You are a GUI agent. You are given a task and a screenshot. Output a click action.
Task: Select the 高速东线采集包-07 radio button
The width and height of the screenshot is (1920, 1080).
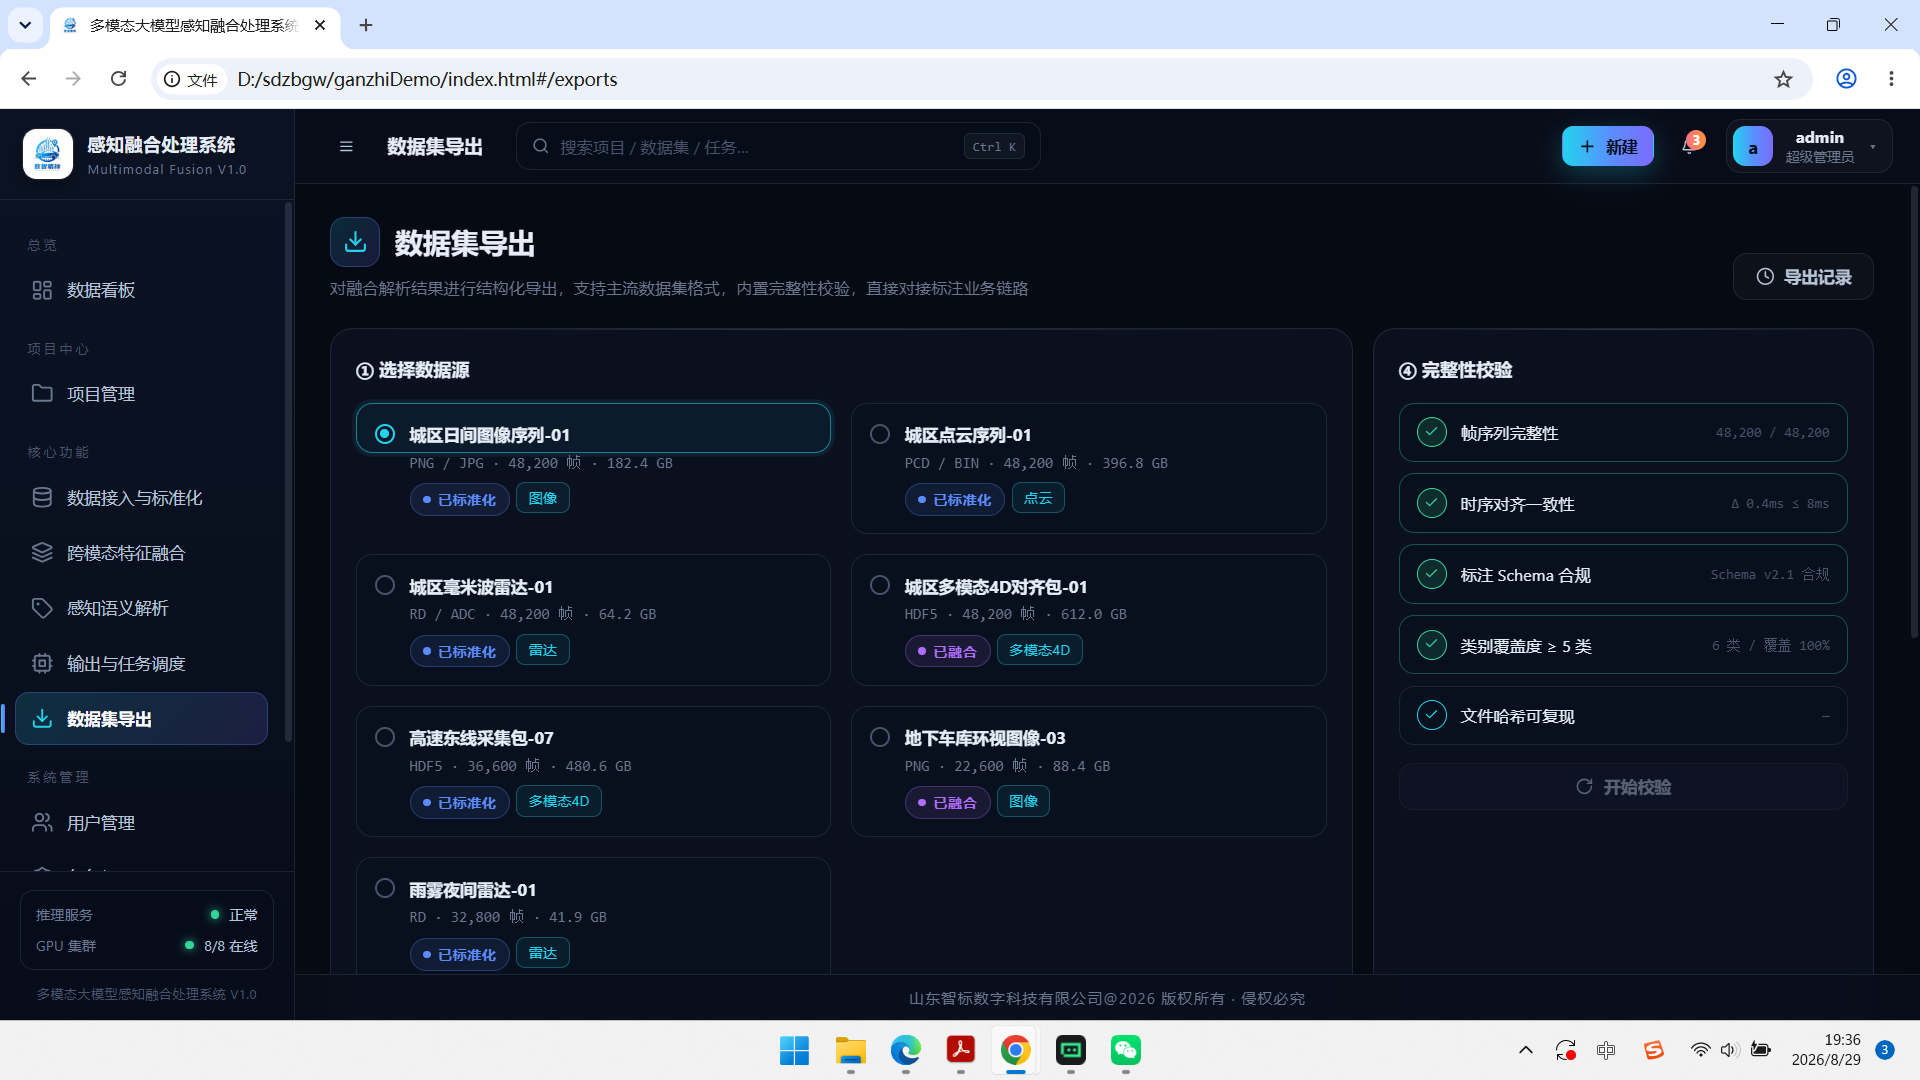[x=385, y=737]
